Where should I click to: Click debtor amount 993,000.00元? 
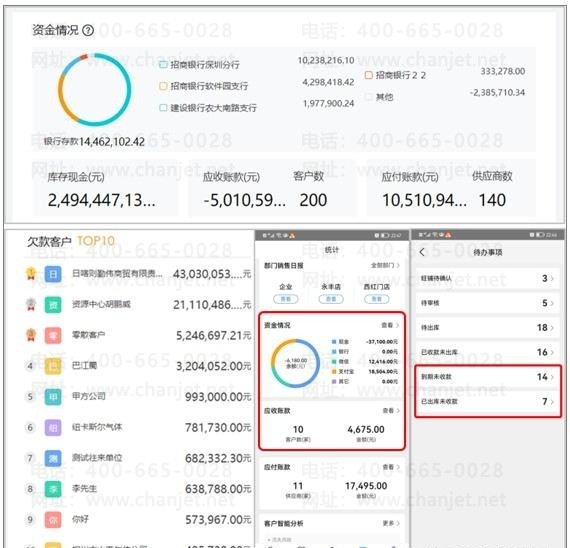218,397
